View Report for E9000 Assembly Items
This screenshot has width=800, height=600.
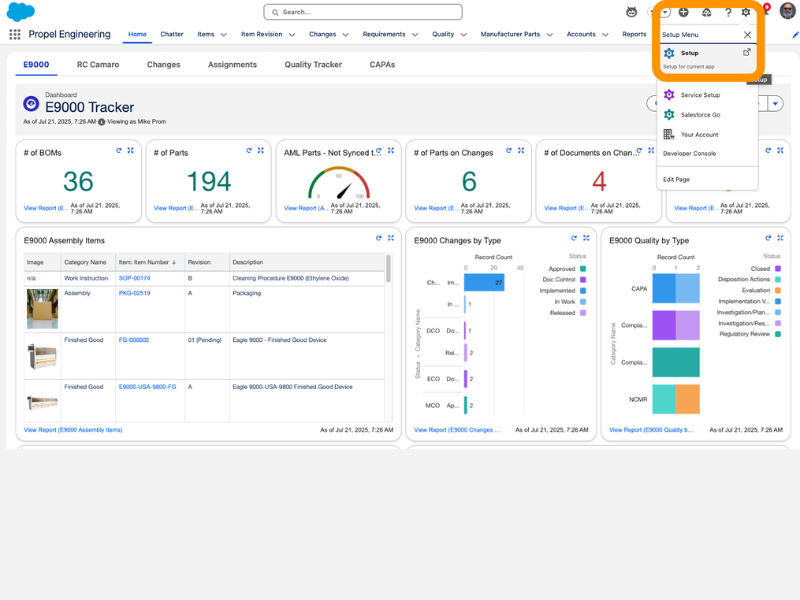[73, 430]
